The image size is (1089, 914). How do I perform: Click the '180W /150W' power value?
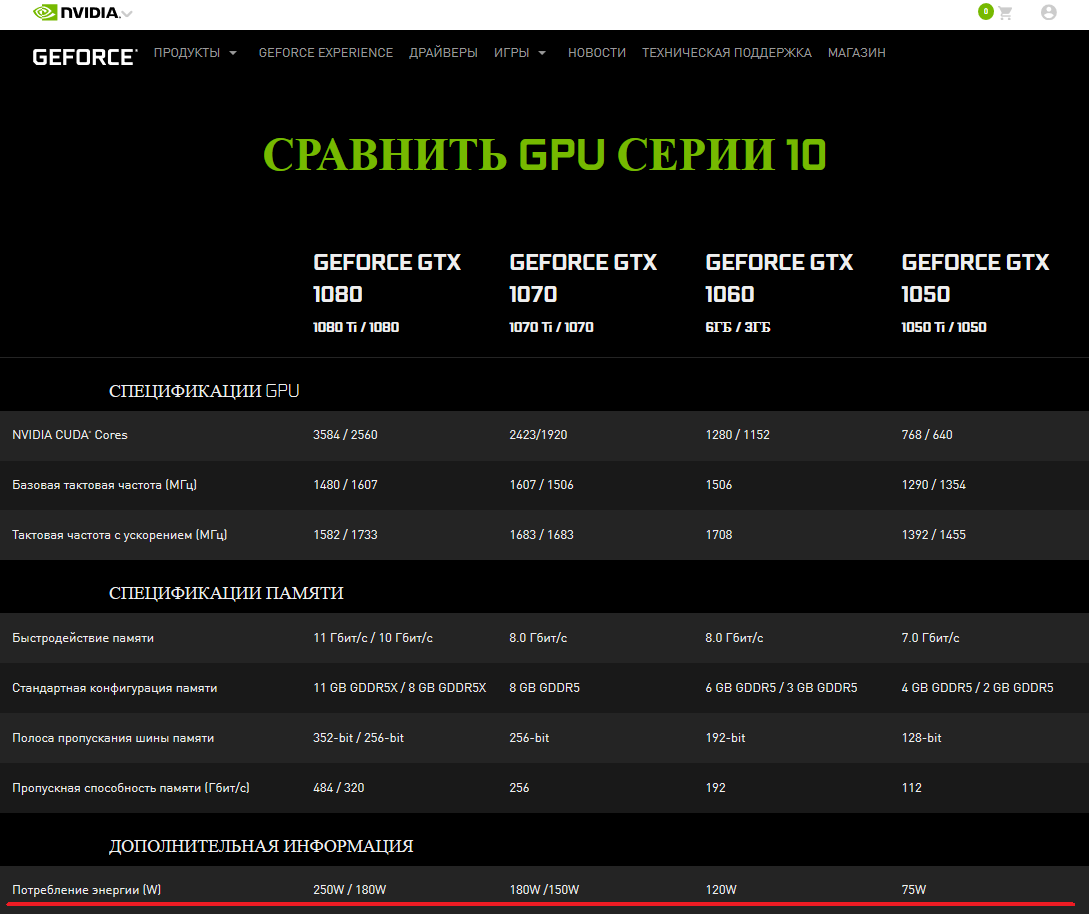tap(544, 890)
